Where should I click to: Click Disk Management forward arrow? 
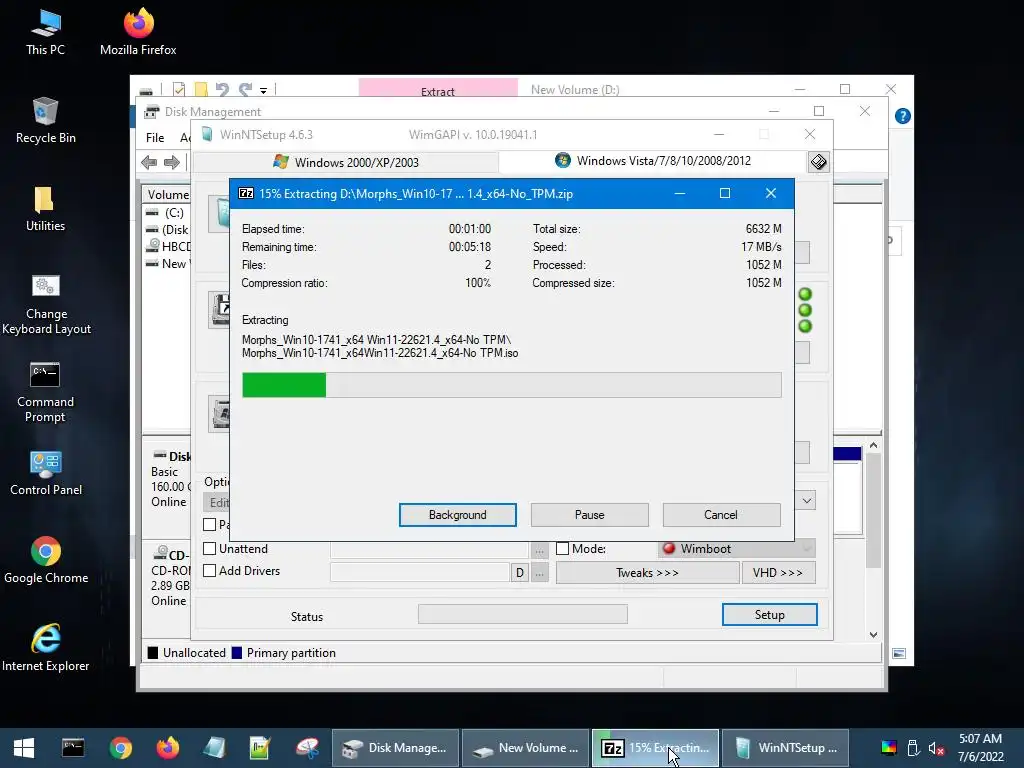click(x=172, y=162)
